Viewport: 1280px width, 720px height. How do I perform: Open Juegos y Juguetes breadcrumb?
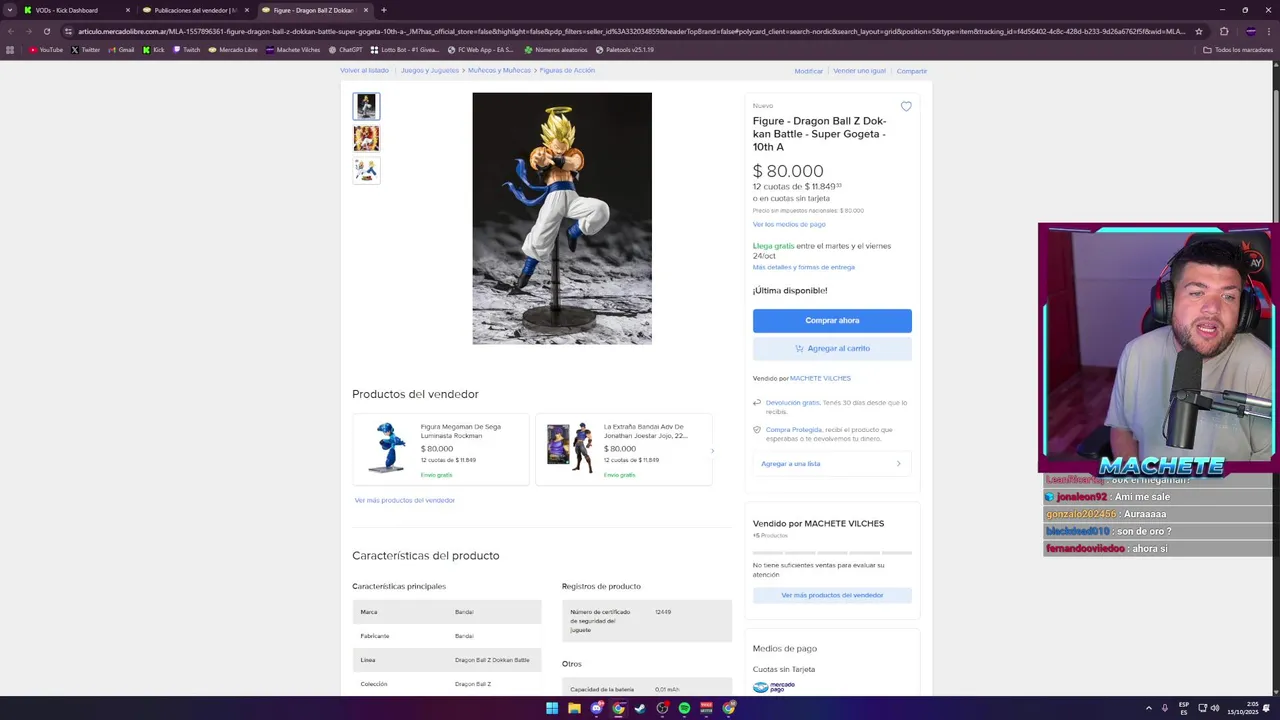click(430, 71)
